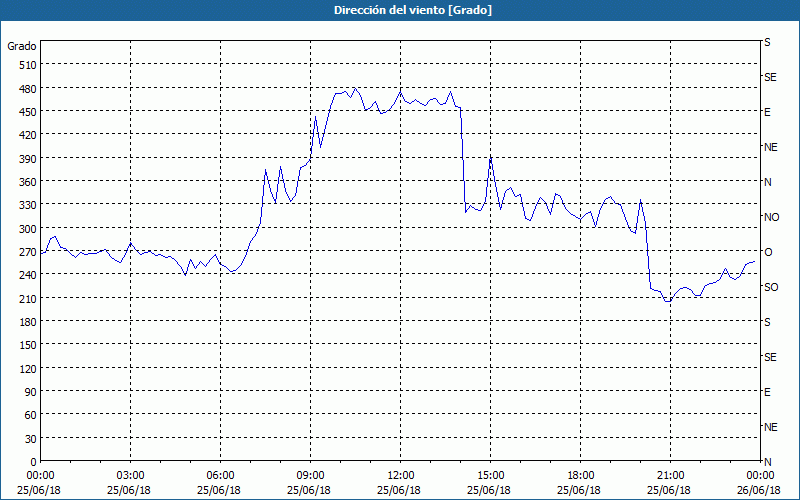
Task: Click the 12:00 time axis label
Action: tap(401, 476)
